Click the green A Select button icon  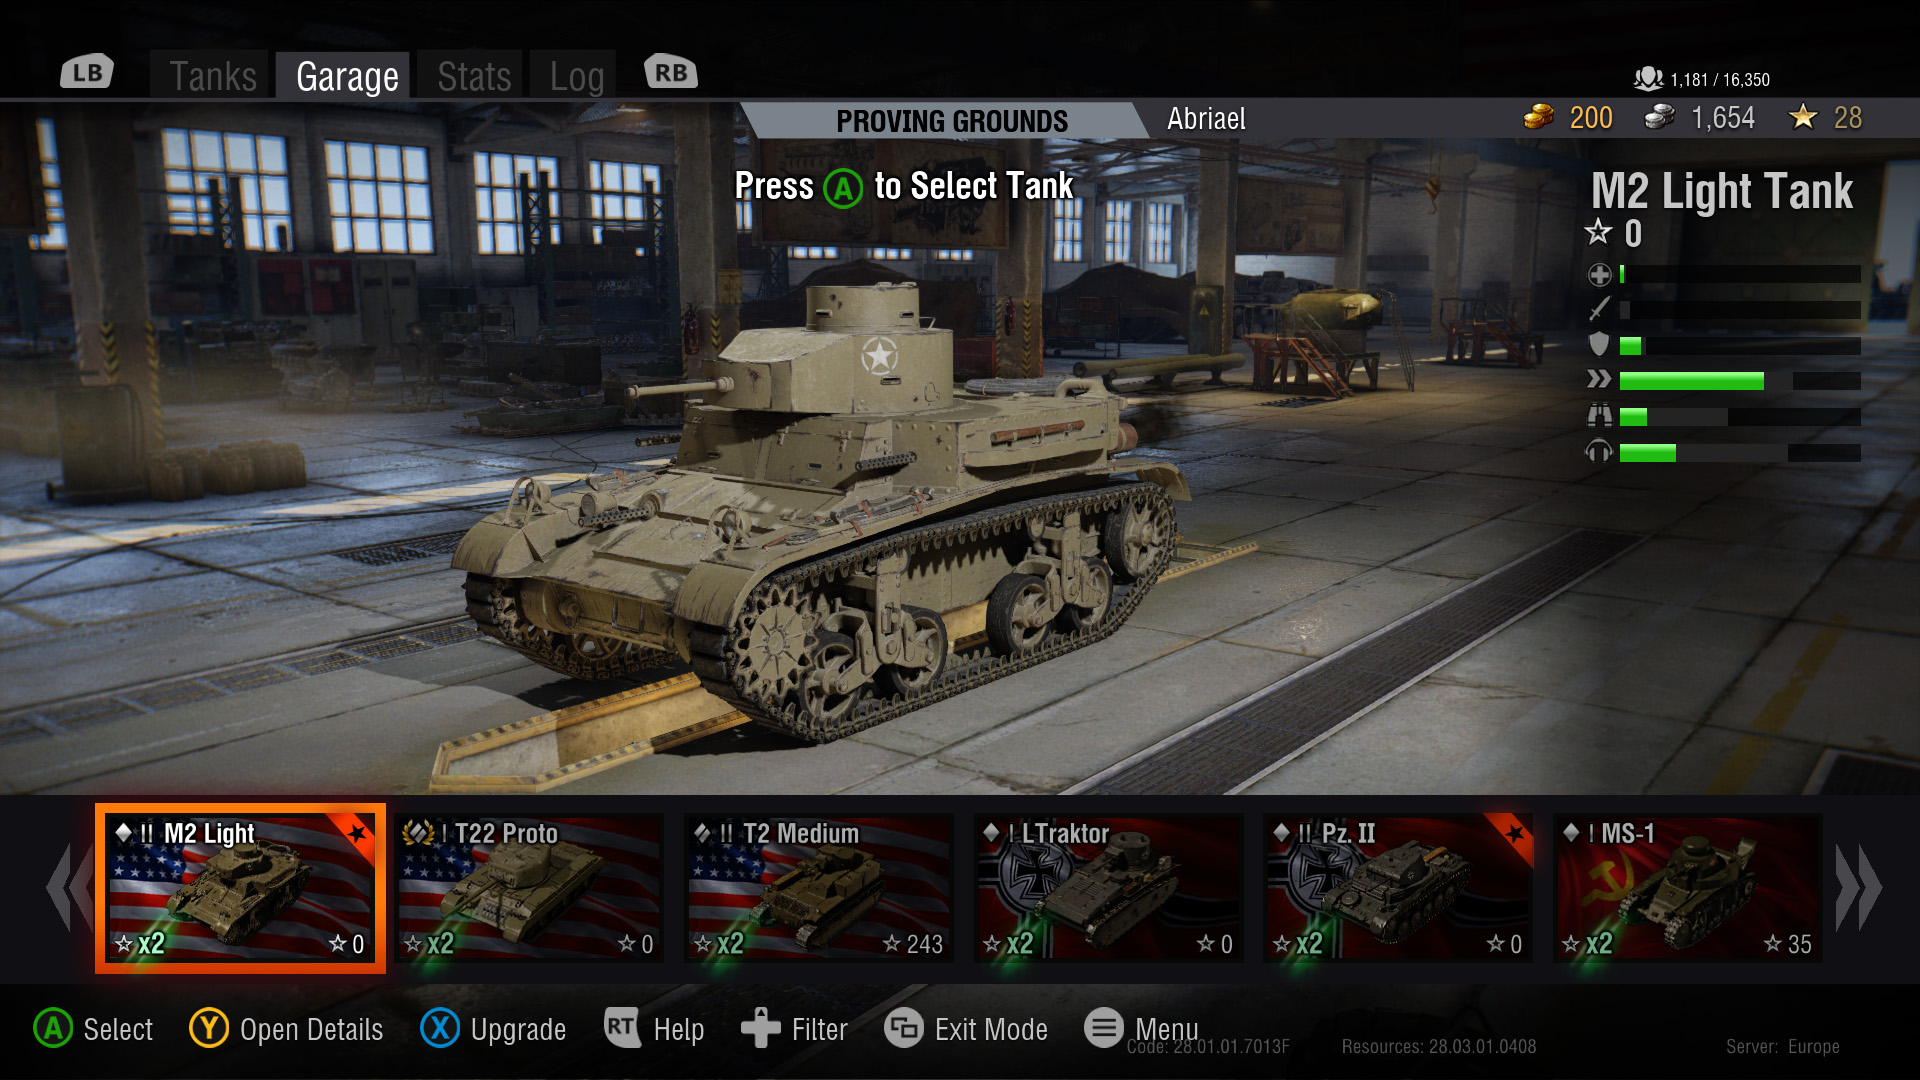click(x=53, y=1028)
